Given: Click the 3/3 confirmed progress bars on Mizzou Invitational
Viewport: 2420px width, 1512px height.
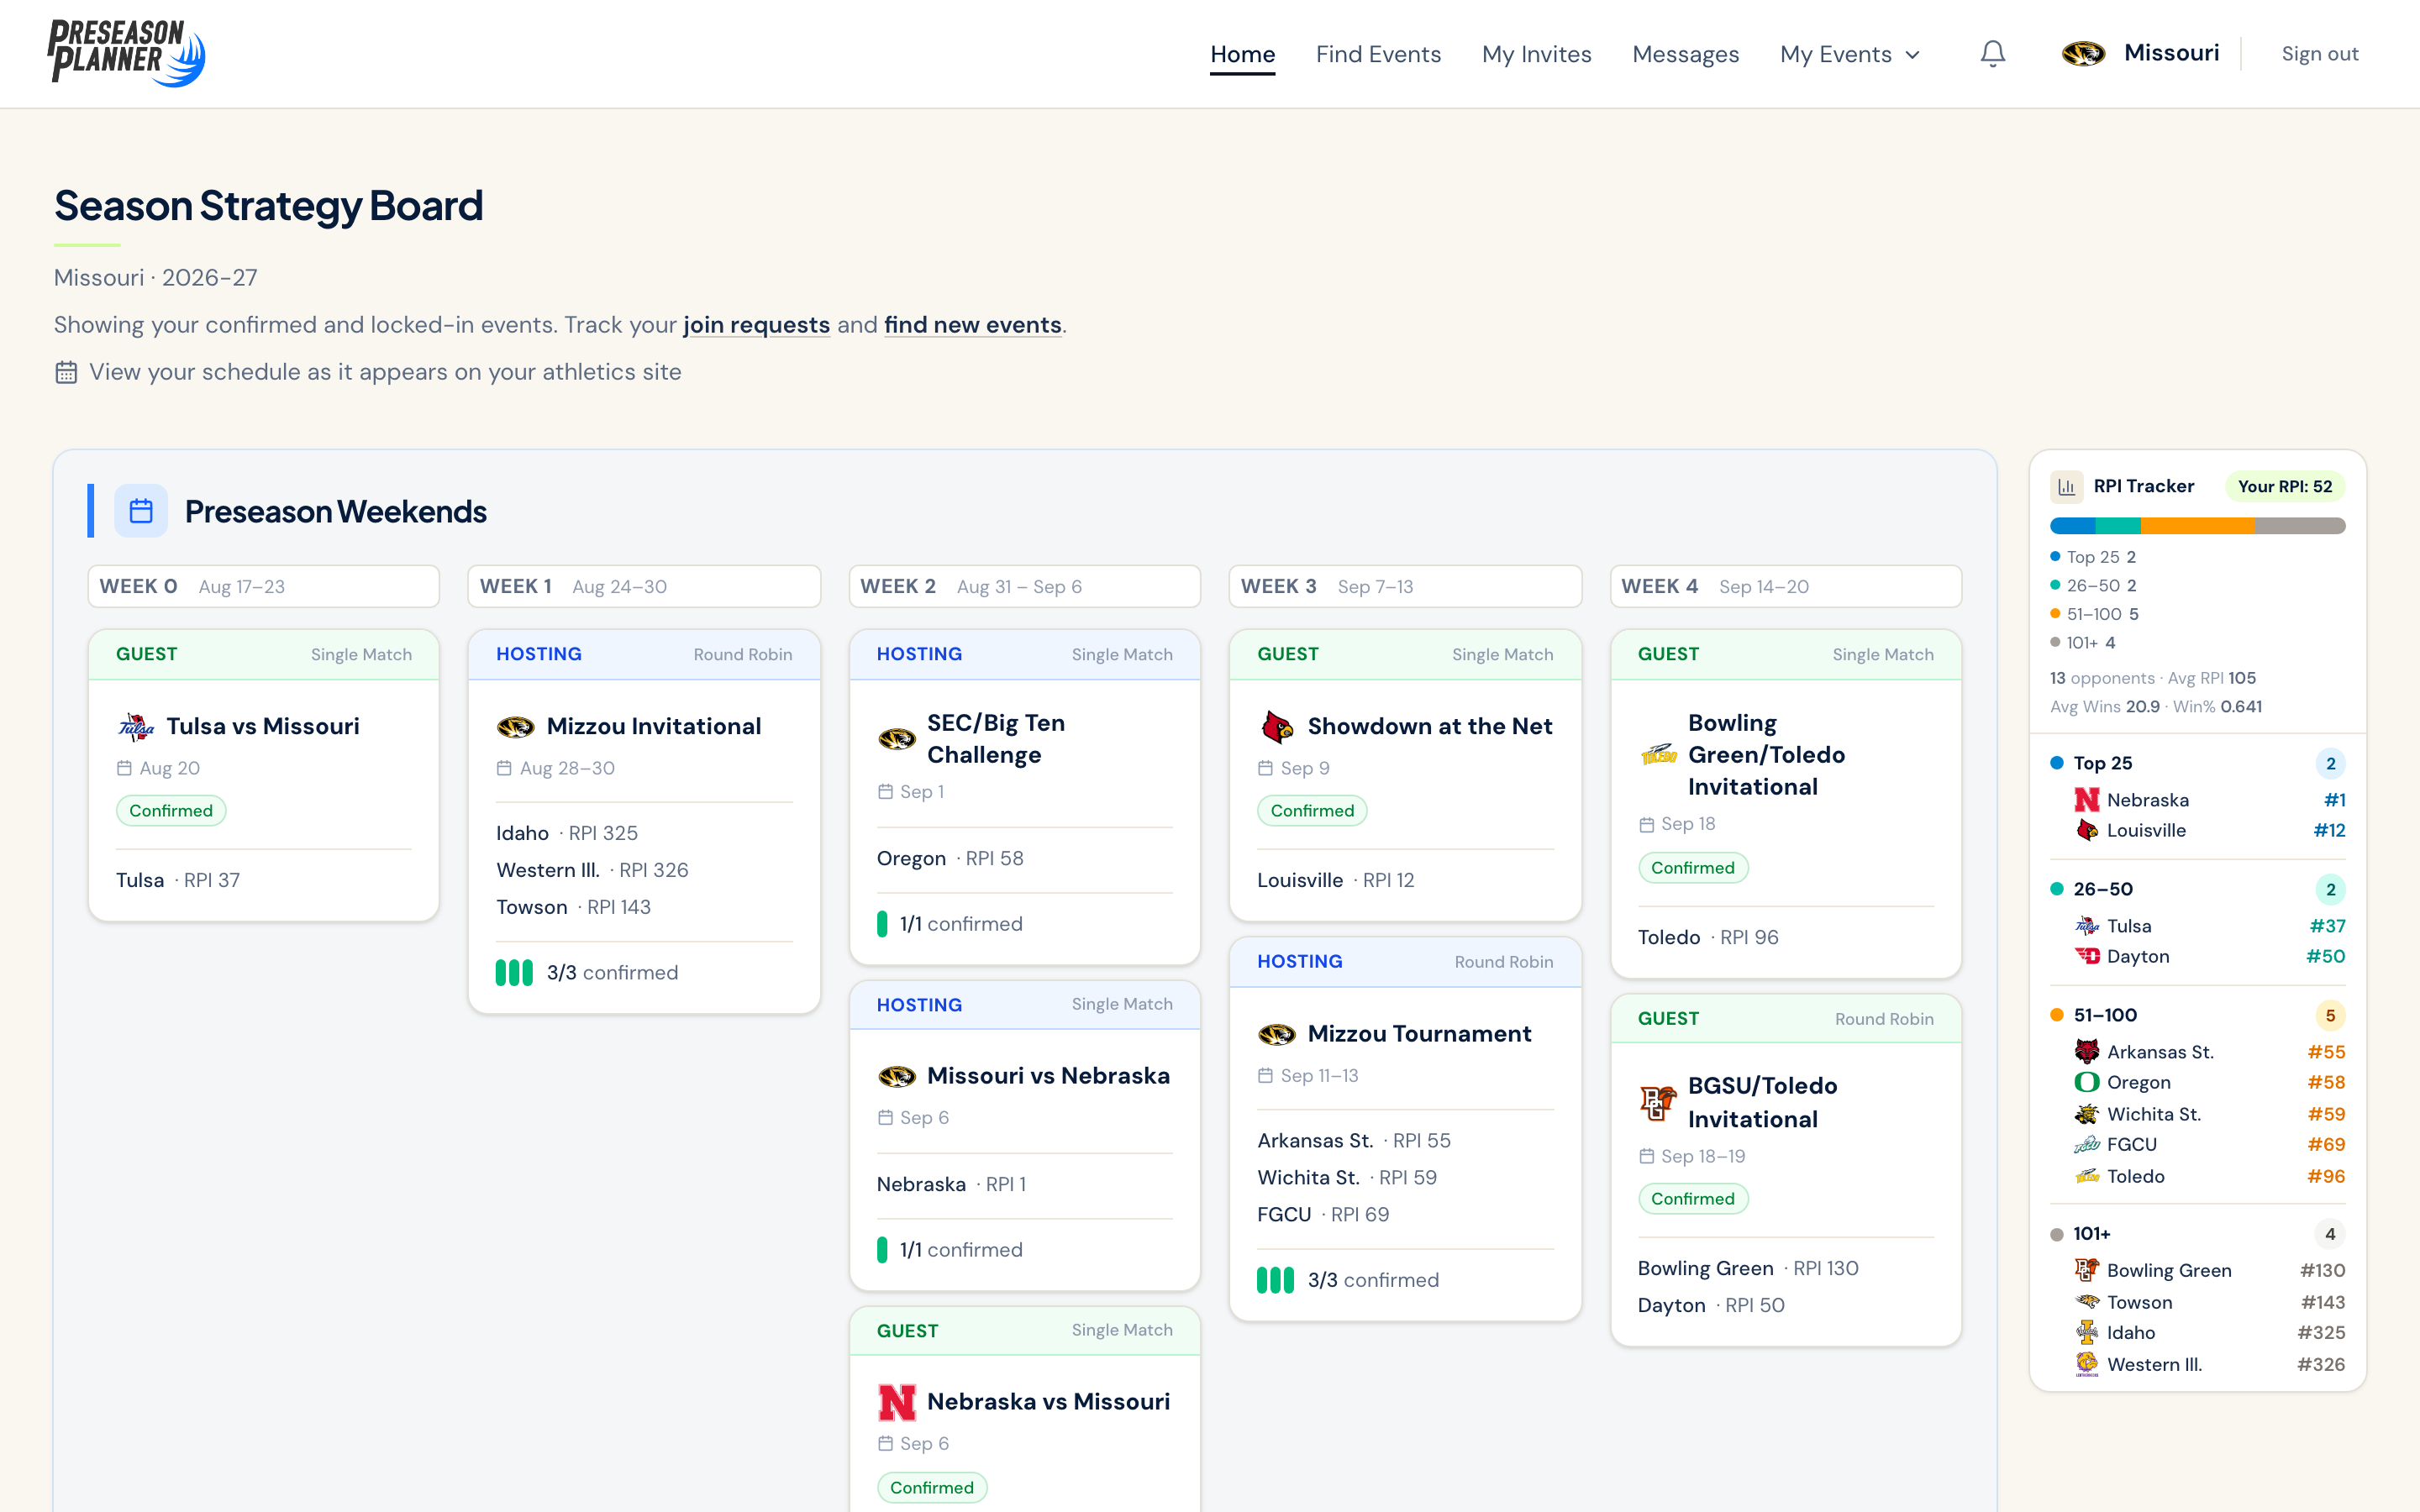Looking at the screenshot, I should pos(514,973).
